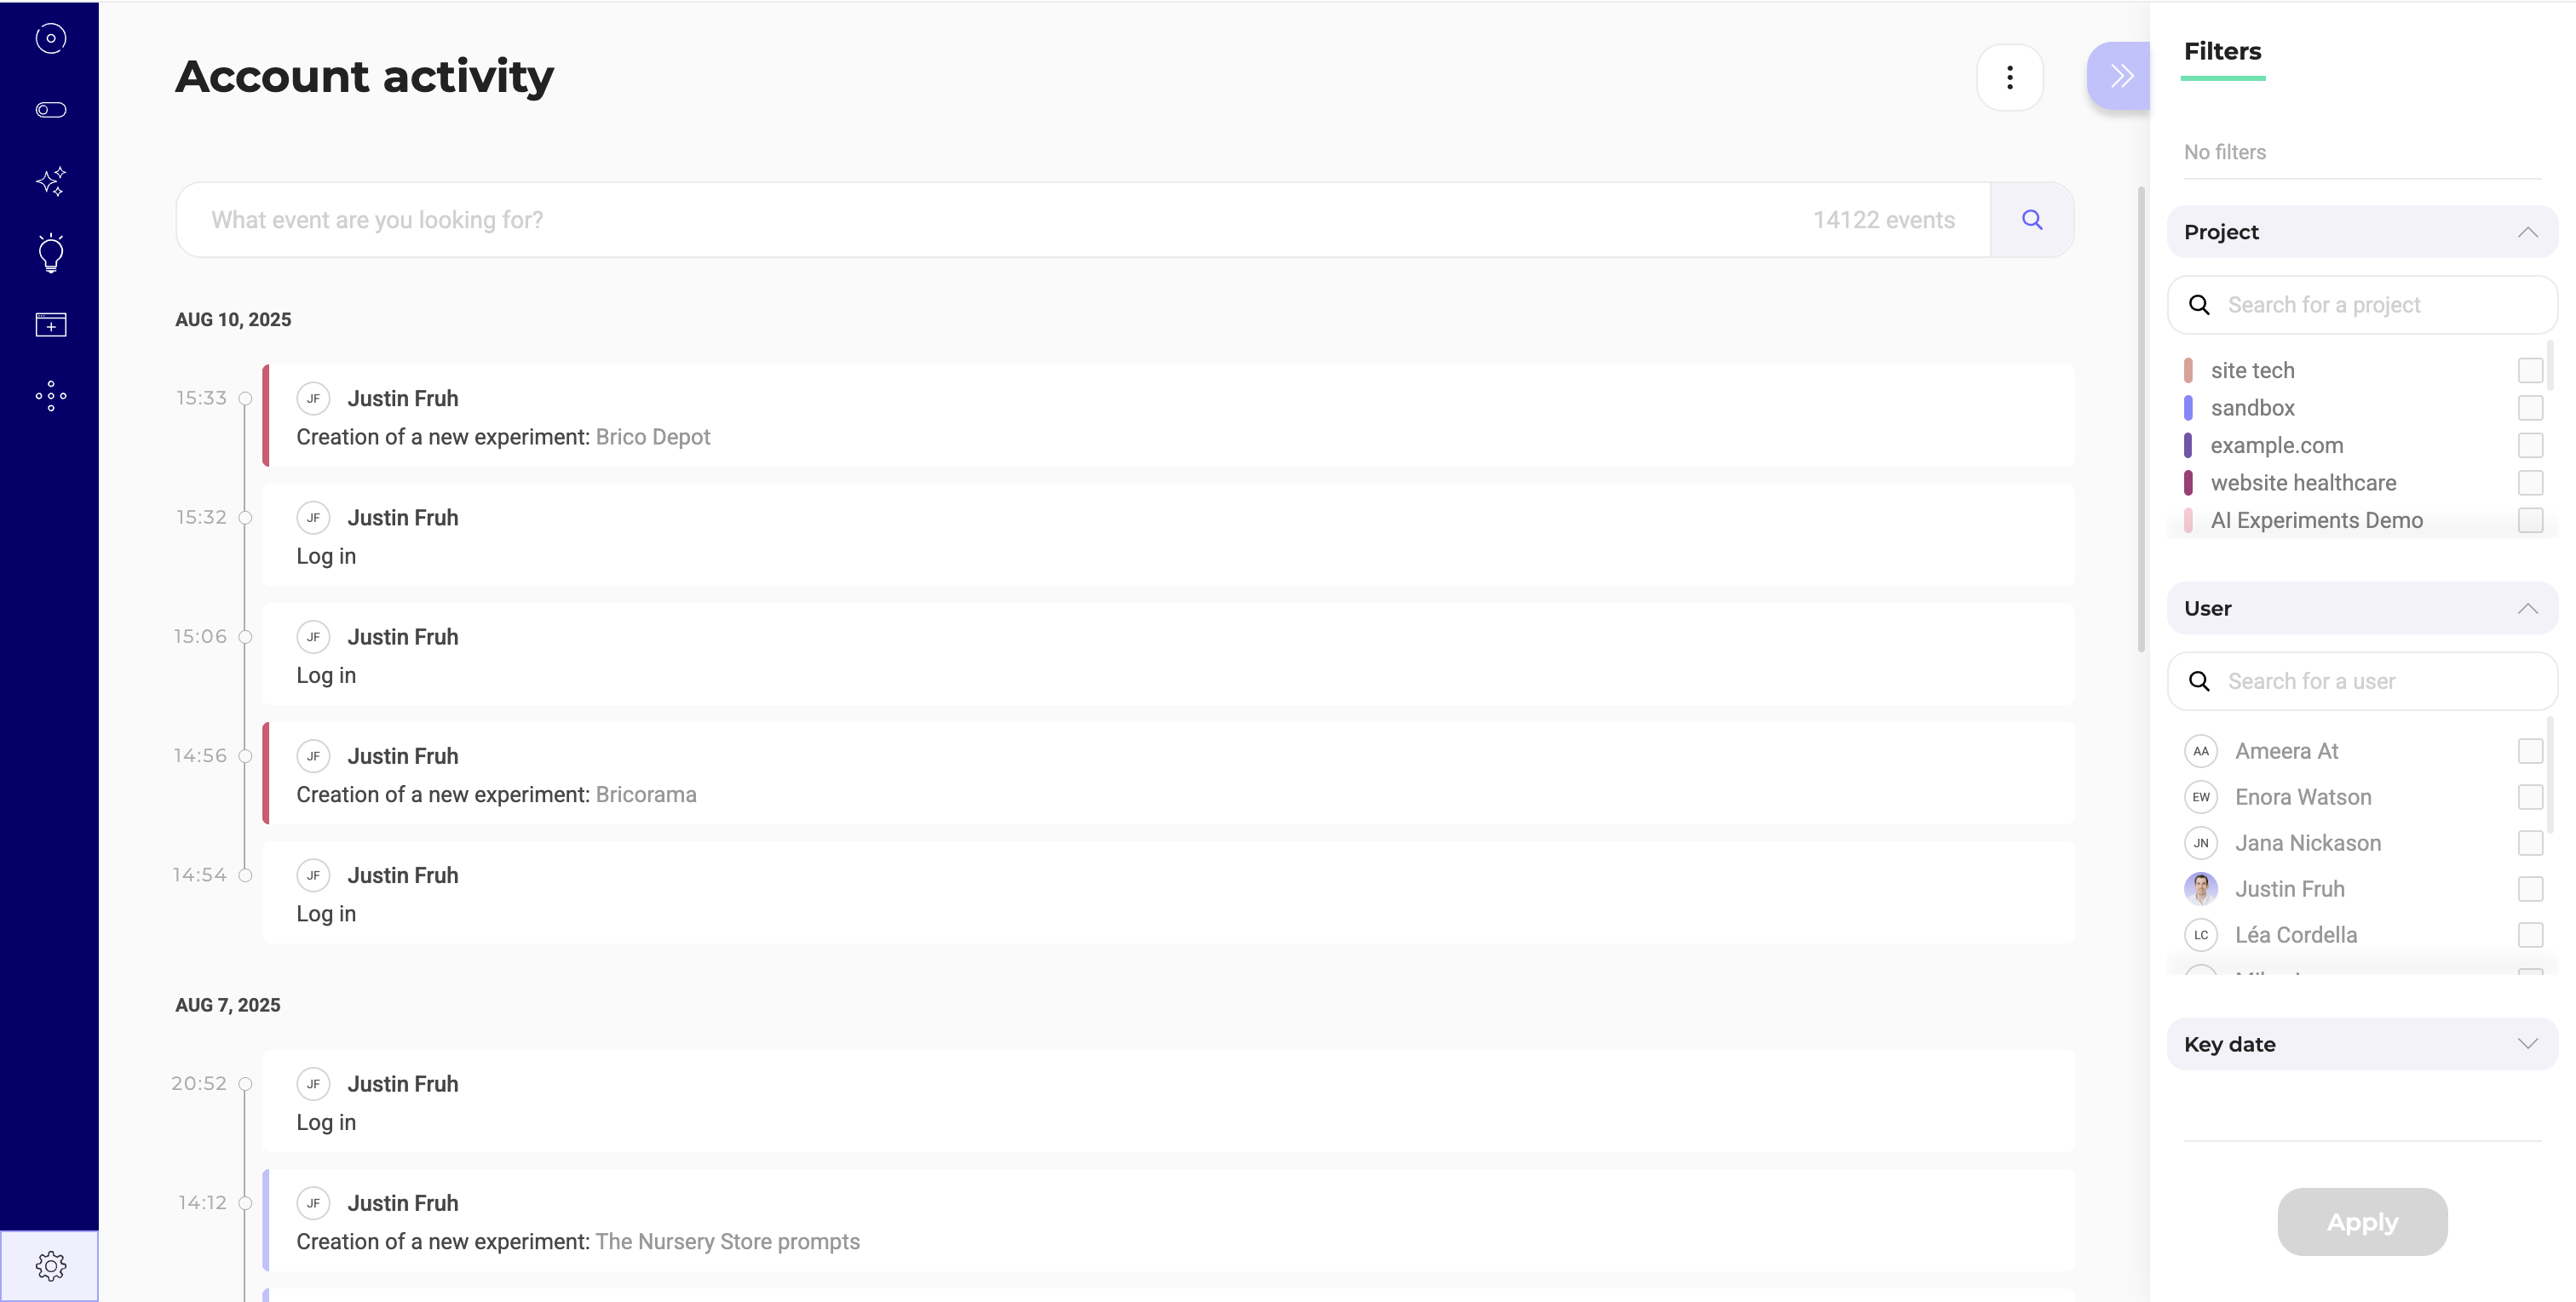Click the magnifier search button for events

[2031, 220]
